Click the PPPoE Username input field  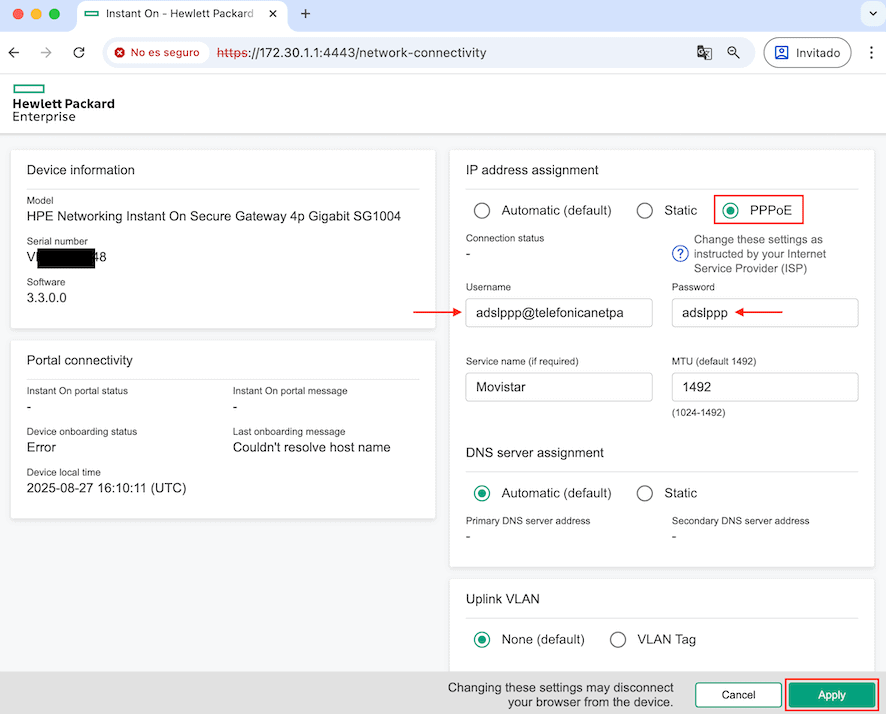tap(558, 313)
